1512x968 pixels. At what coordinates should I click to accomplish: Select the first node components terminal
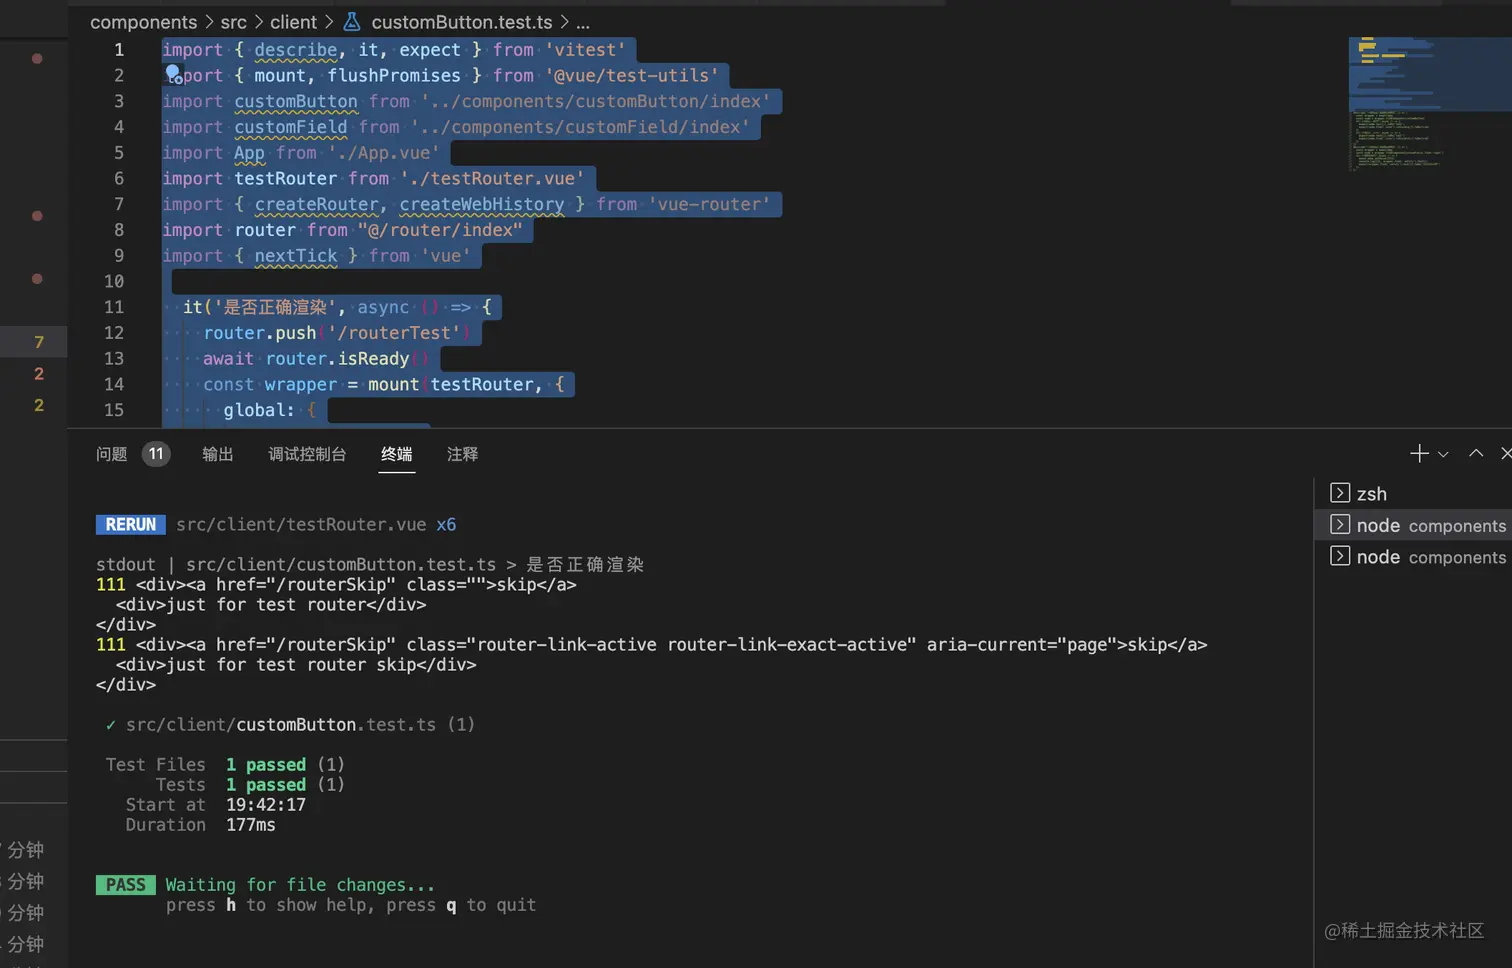pos(1413,525)
